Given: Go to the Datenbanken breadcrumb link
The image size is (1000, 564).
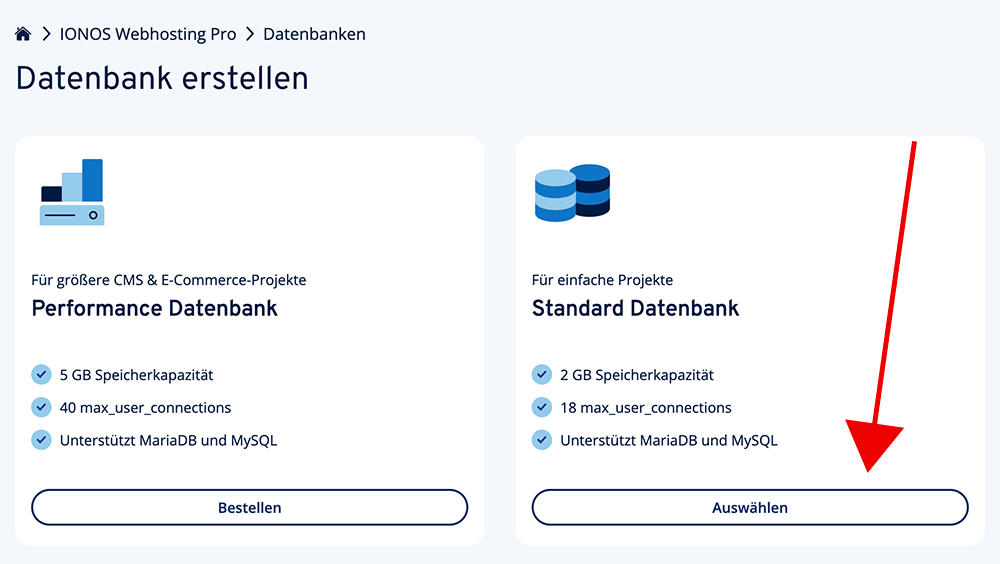Looking at the screenshot, I should pyautogui.click(x=314, y=34).
